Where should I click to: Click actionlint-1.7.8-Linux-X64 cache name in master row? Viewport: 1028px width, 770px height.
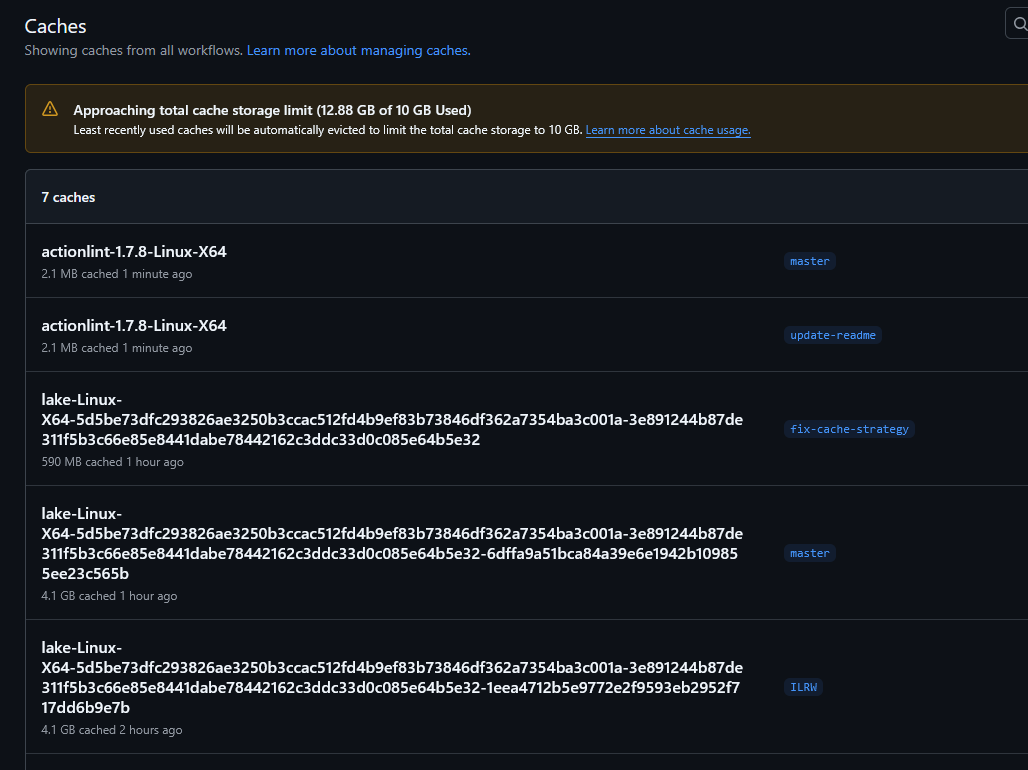134,252
